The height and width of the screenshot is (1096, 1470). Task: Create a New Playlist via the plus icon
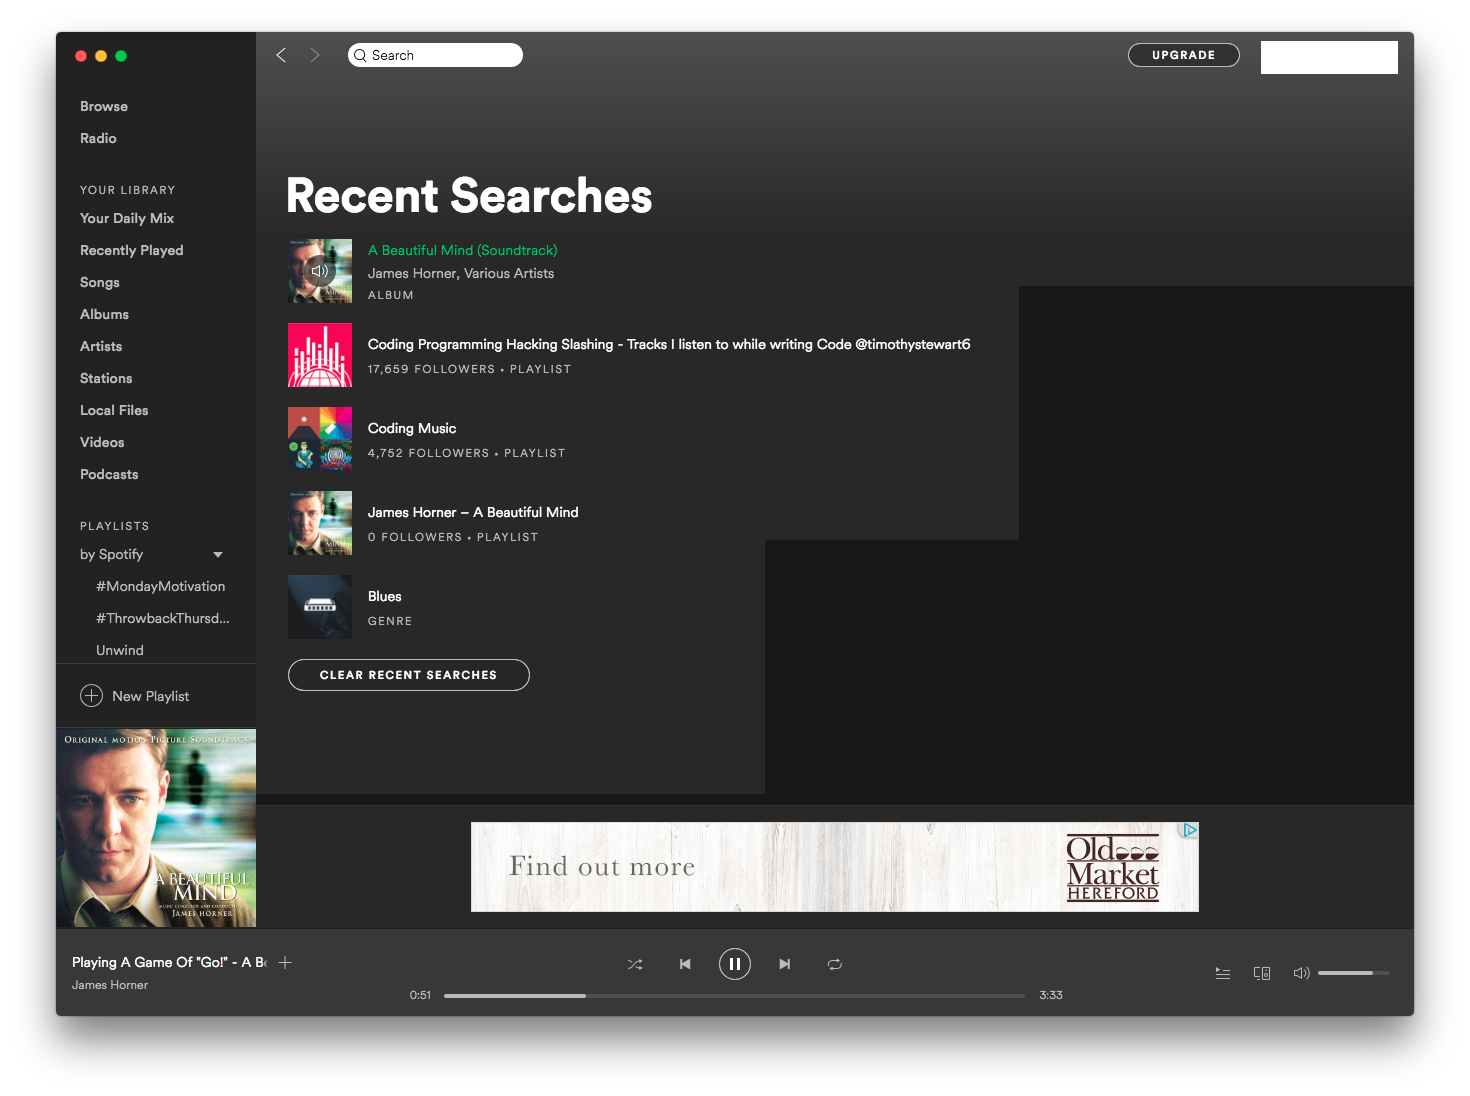click(x=91, y=695)
